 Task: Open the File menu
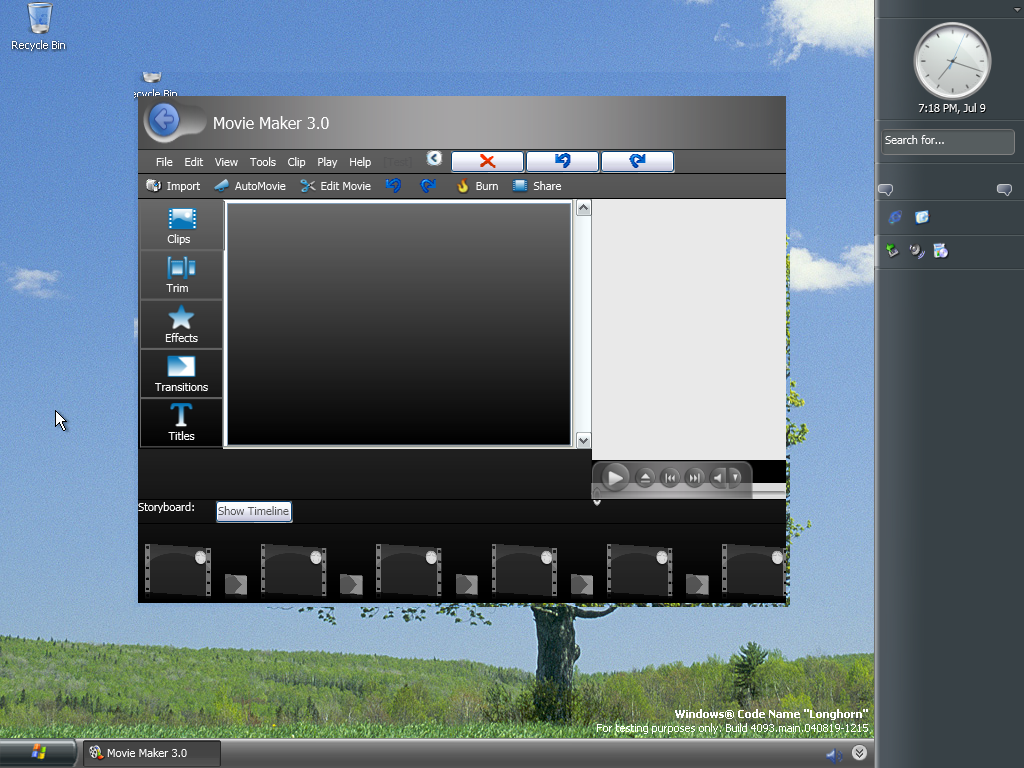tap(164, 162)
